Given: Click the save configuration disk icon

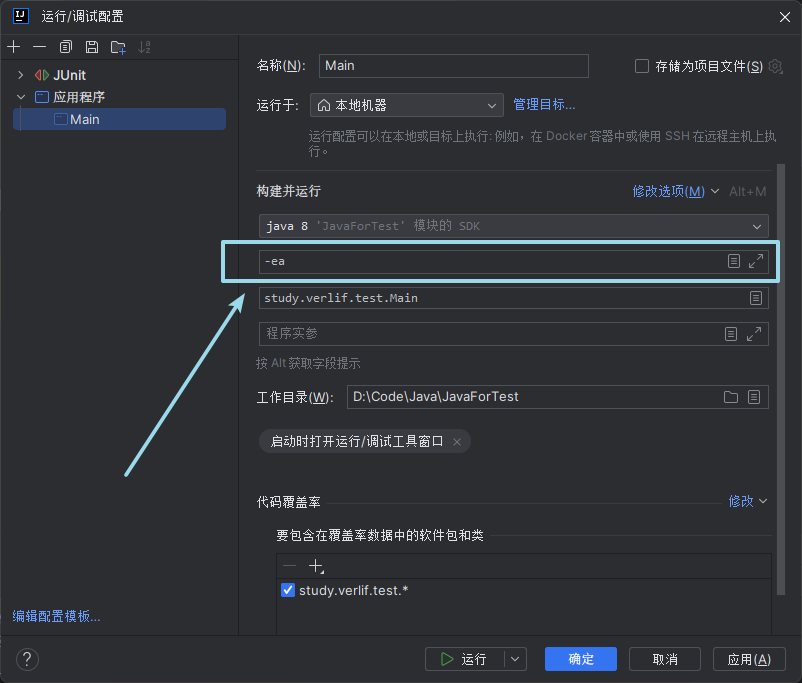Looking at the screenshot, I should (92, 47).
